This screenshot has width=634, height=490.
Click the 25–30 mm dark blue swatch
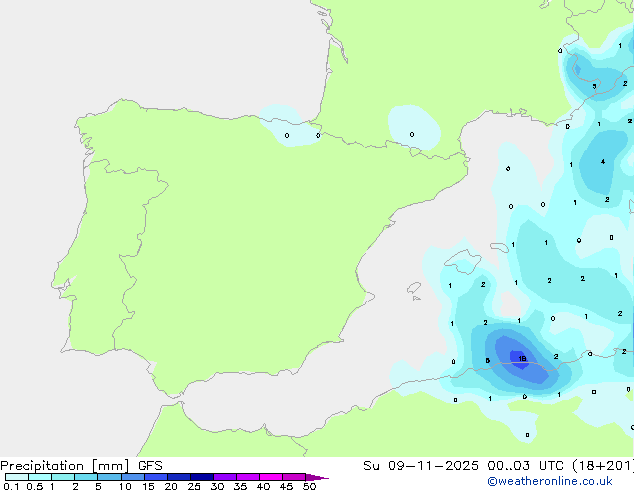[202, 477]
